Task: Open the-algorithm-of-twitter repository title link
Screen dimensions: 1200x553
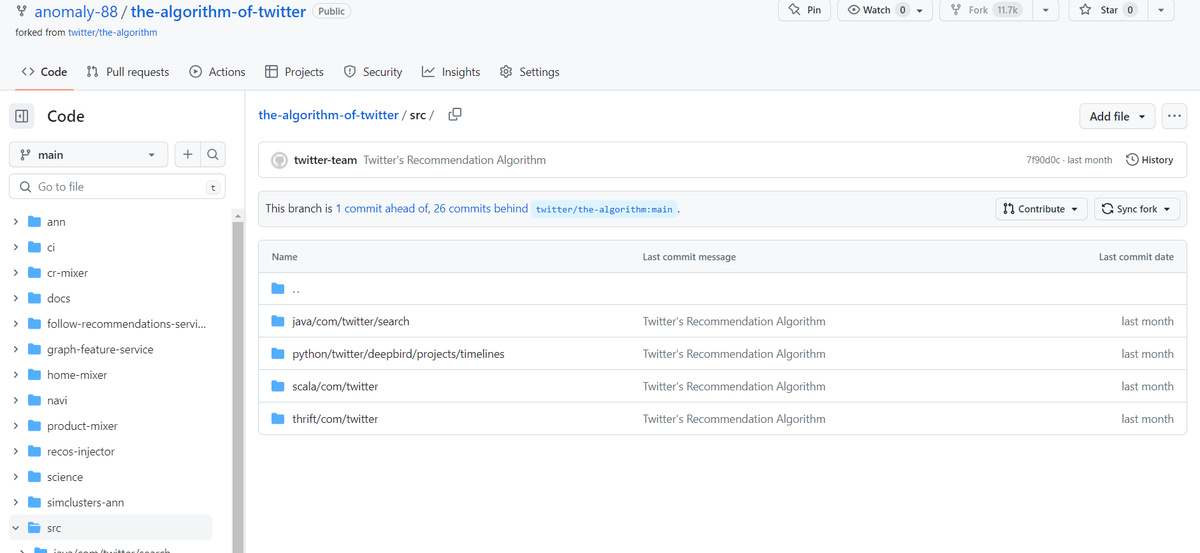Action: click(218, 12)
